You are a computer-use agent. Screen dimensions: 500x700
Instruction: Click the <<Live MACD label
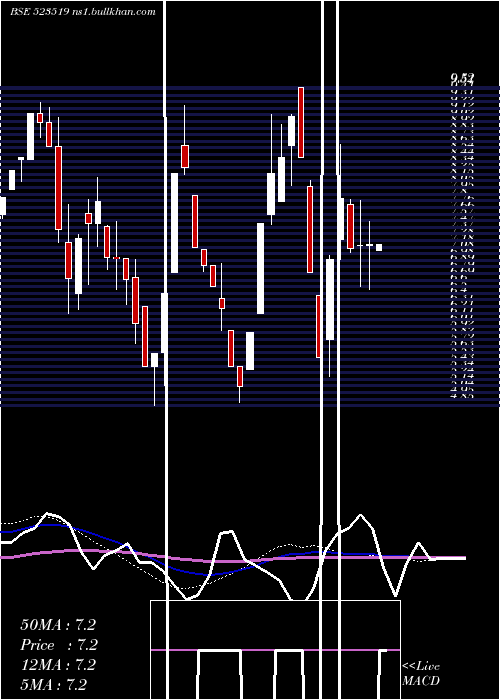421,673
